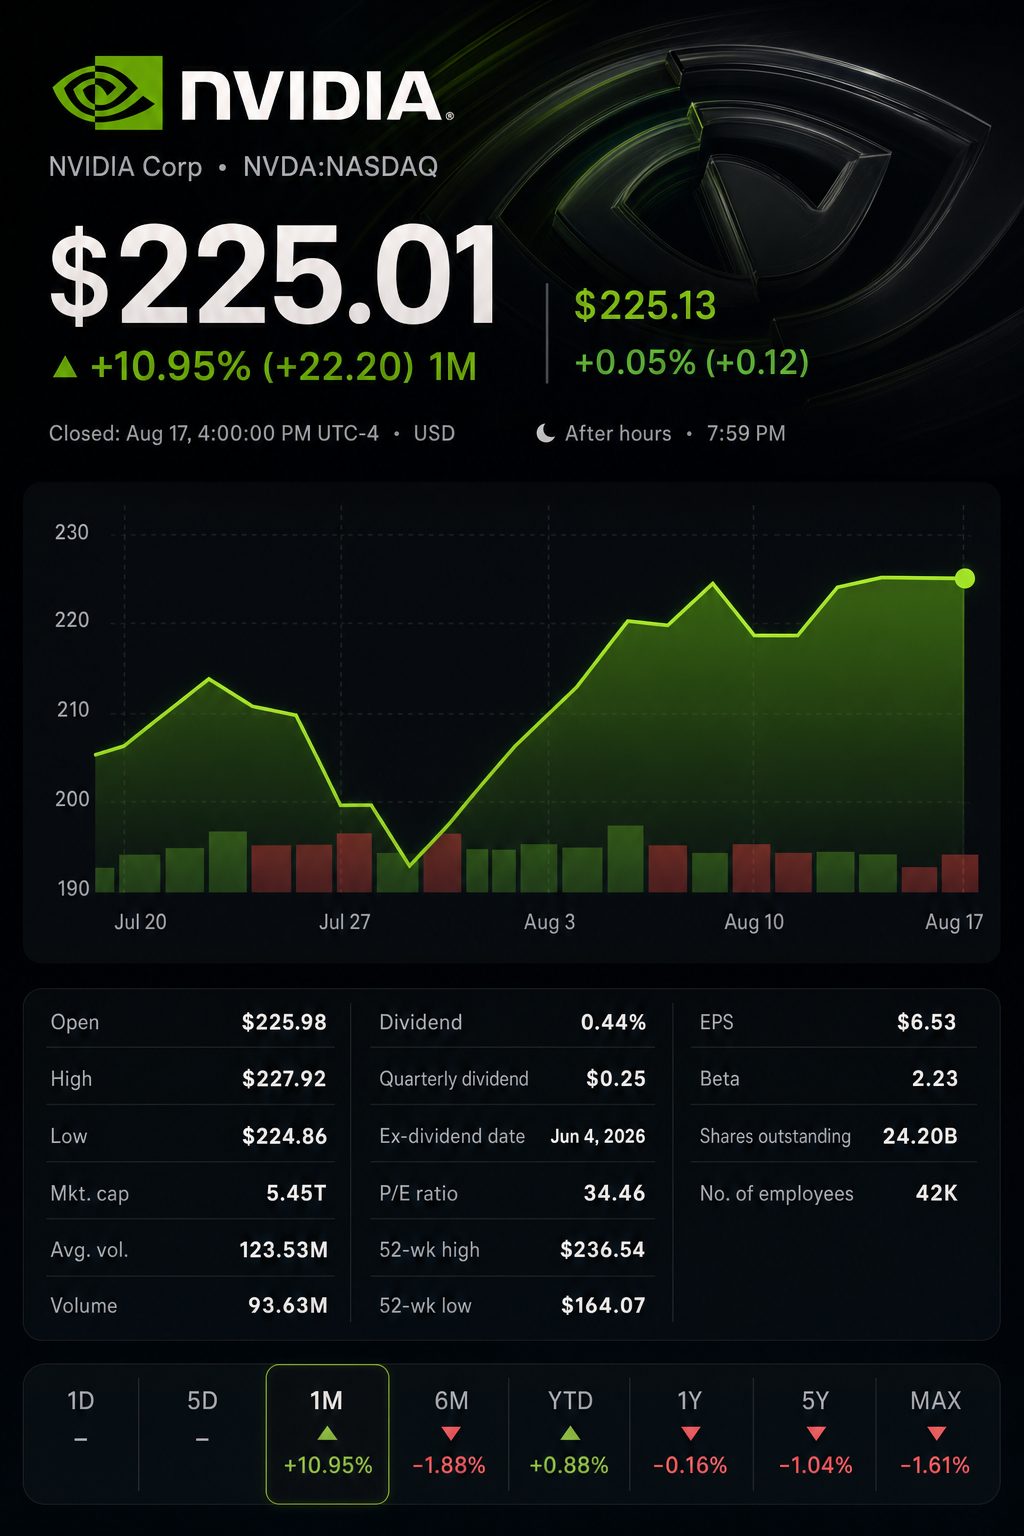The width and height of the screenshot is (1024, 1536).
Task: Click the Avg. vol. value 123.53M
Action: 283,1250
